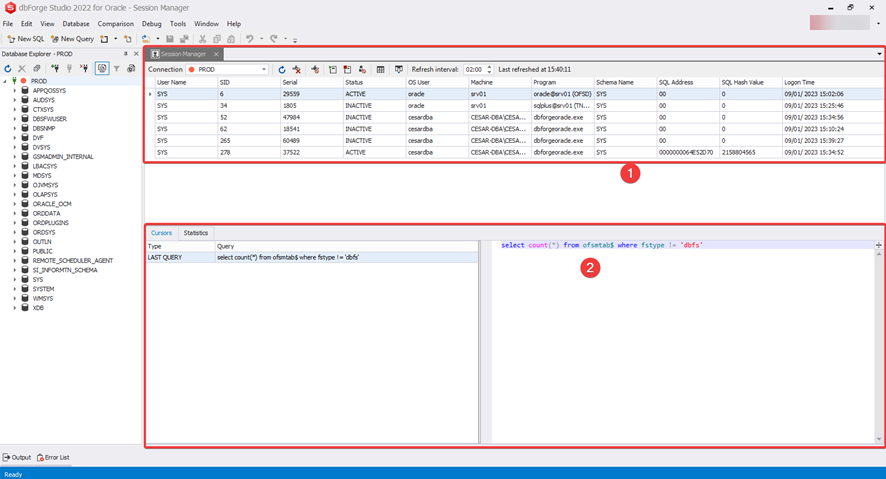Screen dimensions: 886x479
Task: Click the red-square stop icon in session toolbar
Action: pyautogui.click(x=348, y=69)
